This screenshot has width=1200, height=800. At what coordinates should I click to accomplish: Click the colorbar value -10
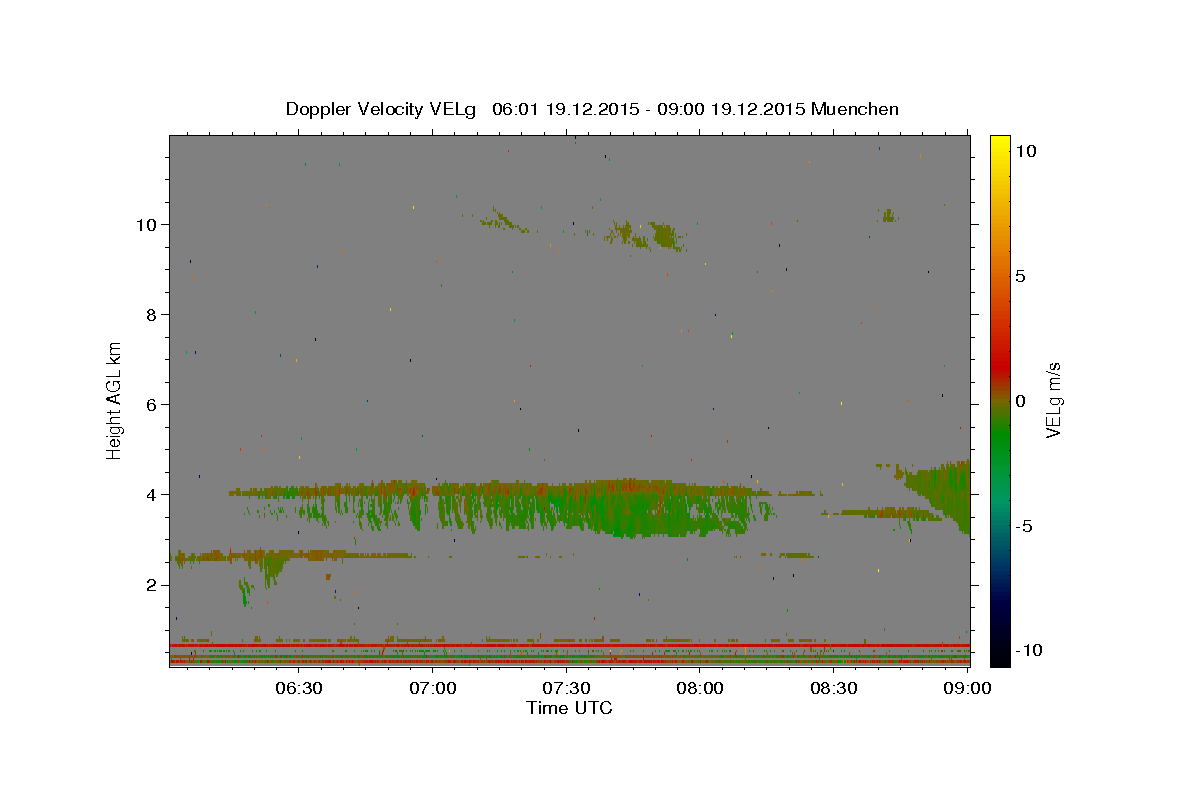1030,651
